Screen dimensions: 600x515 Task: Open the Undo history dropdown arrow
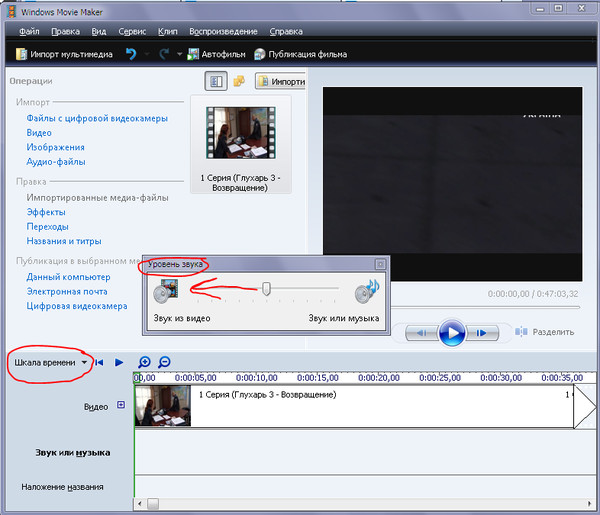[147, 54]
